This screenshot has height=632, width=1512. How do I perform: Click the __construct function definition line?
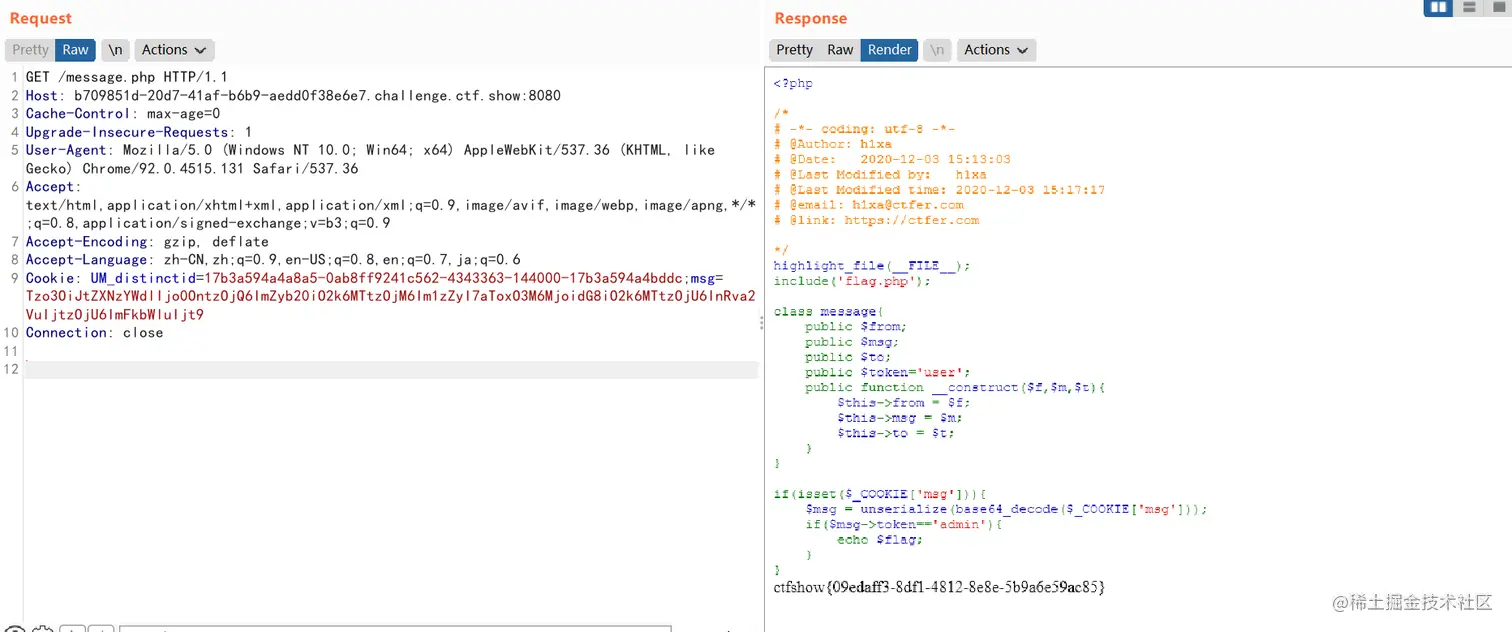[956, 387]
